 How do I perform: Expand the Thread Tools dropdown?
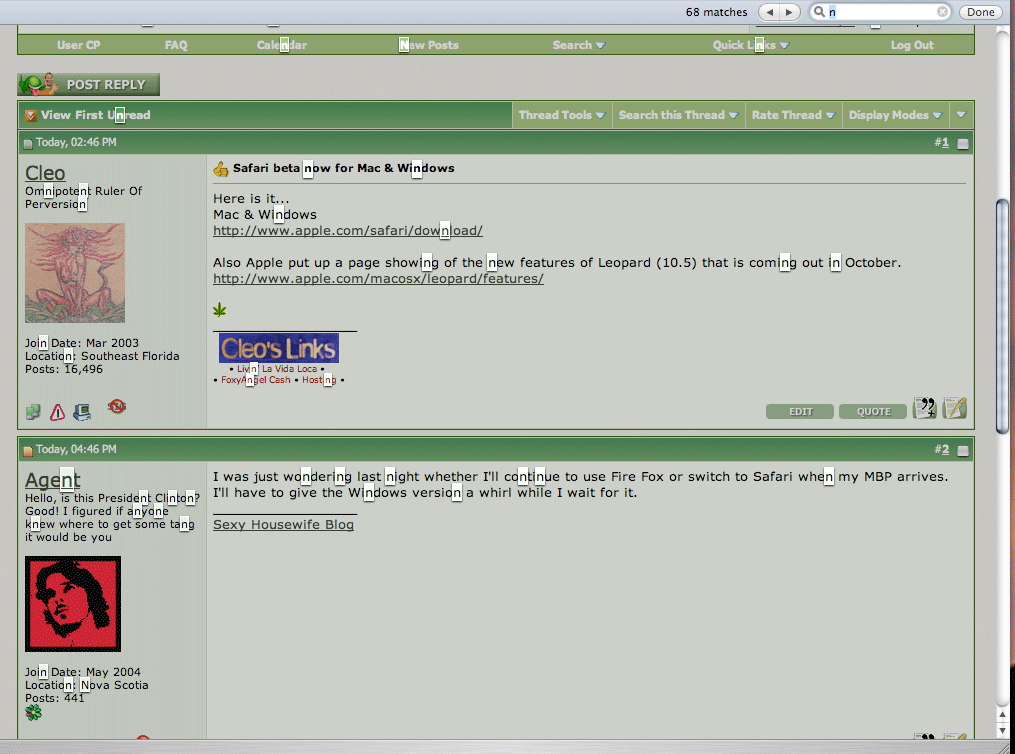click(x=561, y=115)
